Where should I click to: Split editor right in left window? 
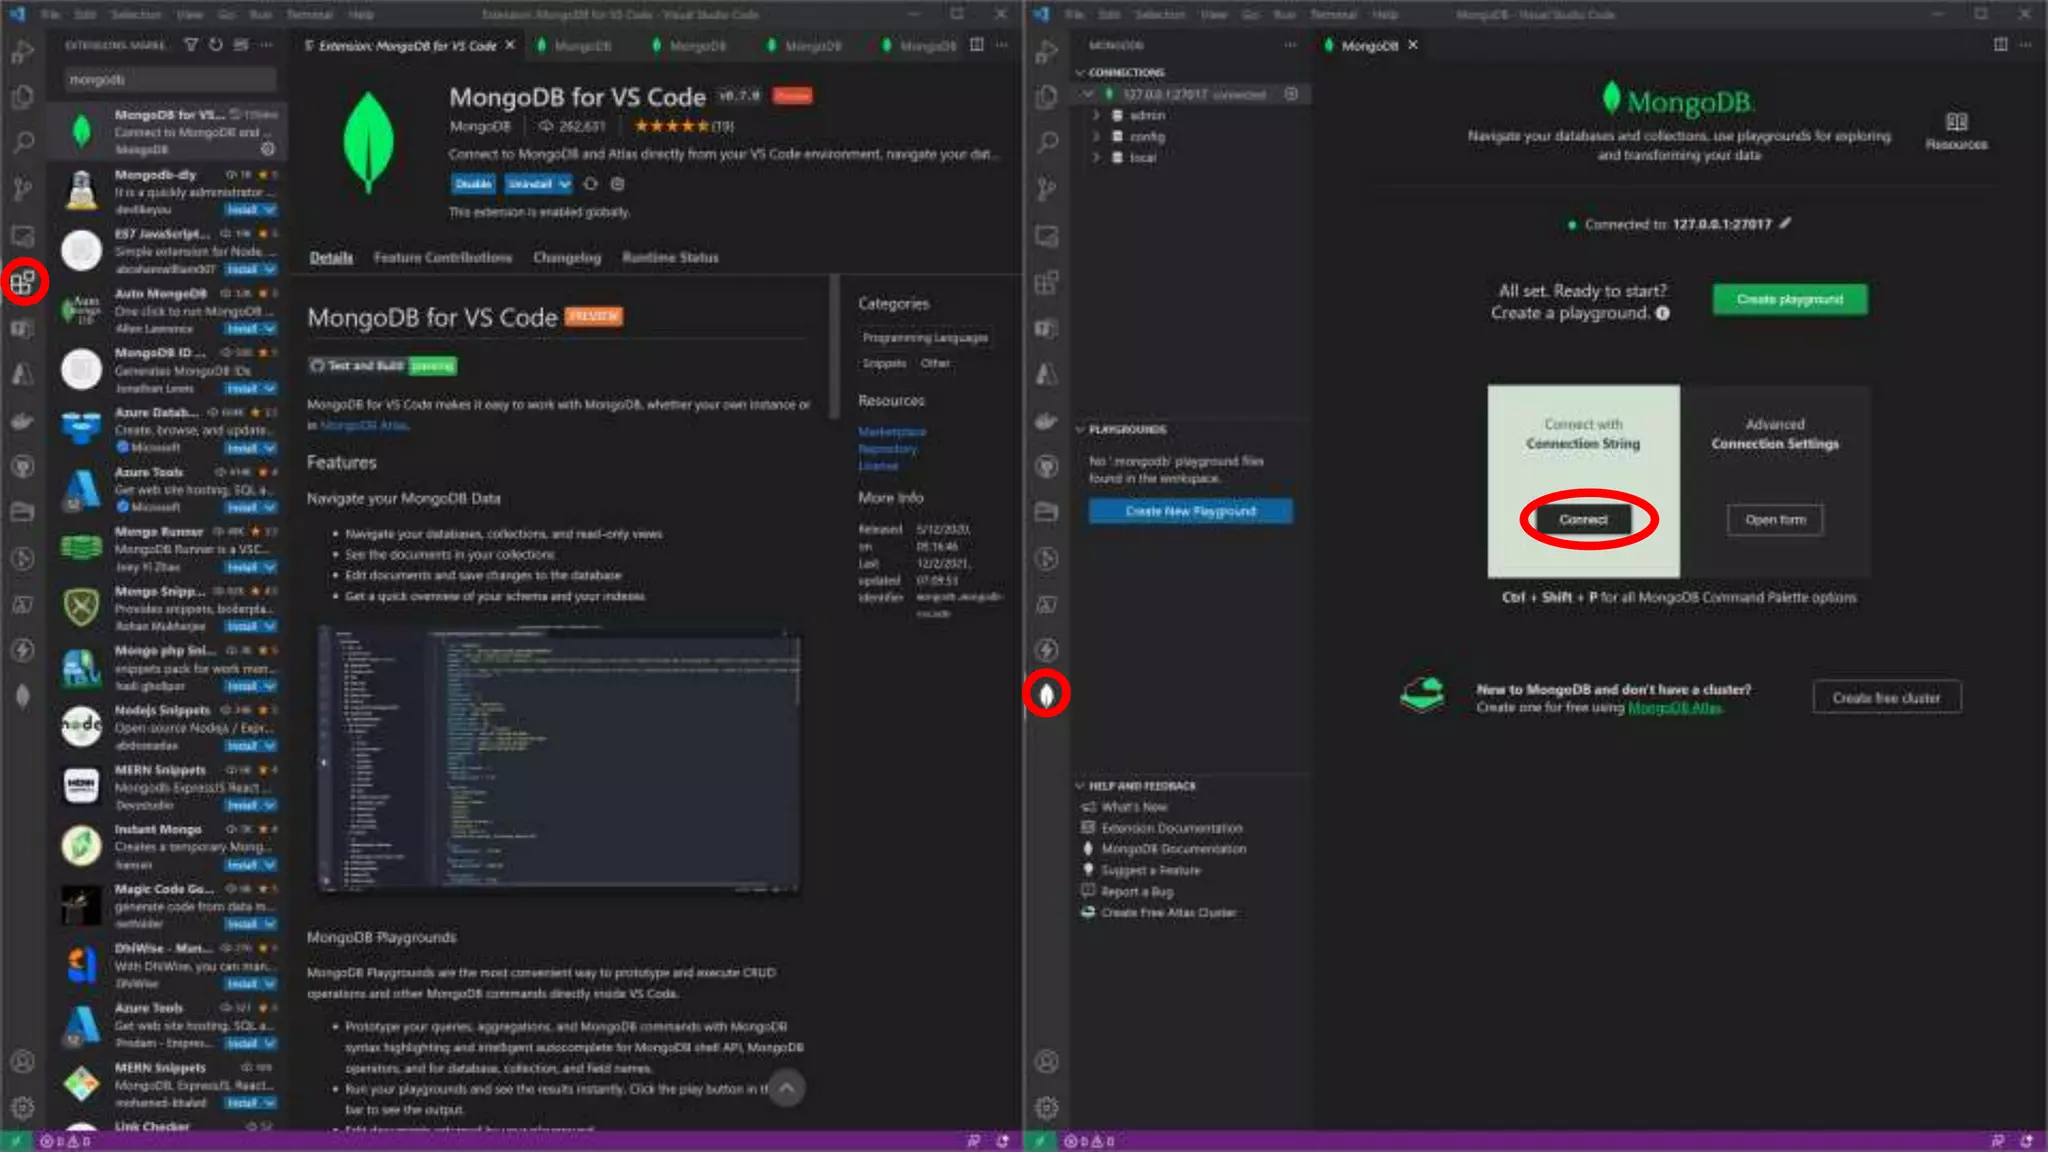point(977,45)
